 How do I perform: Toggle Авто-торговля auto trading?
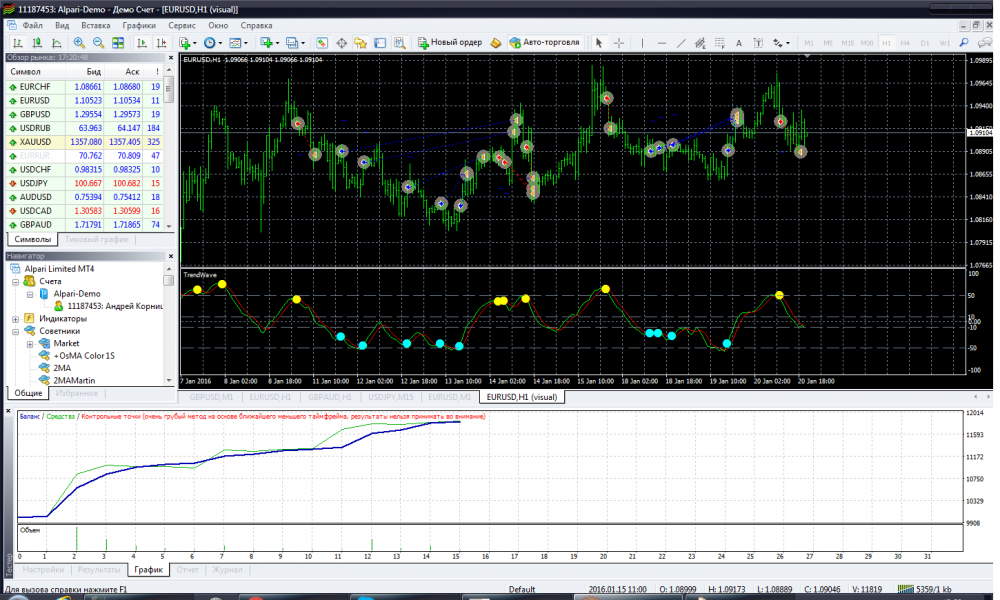point(545,43)
